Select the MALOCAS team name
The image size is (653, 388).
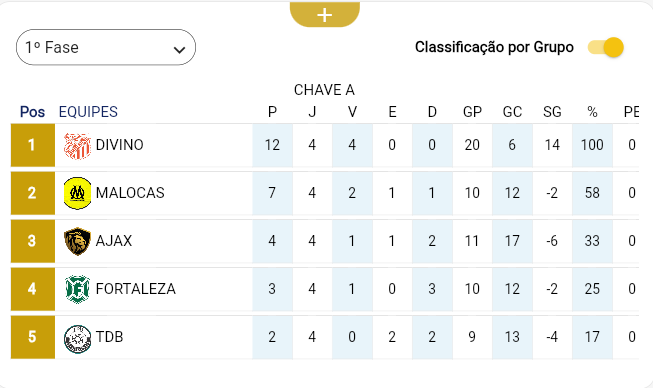[130, 193]
